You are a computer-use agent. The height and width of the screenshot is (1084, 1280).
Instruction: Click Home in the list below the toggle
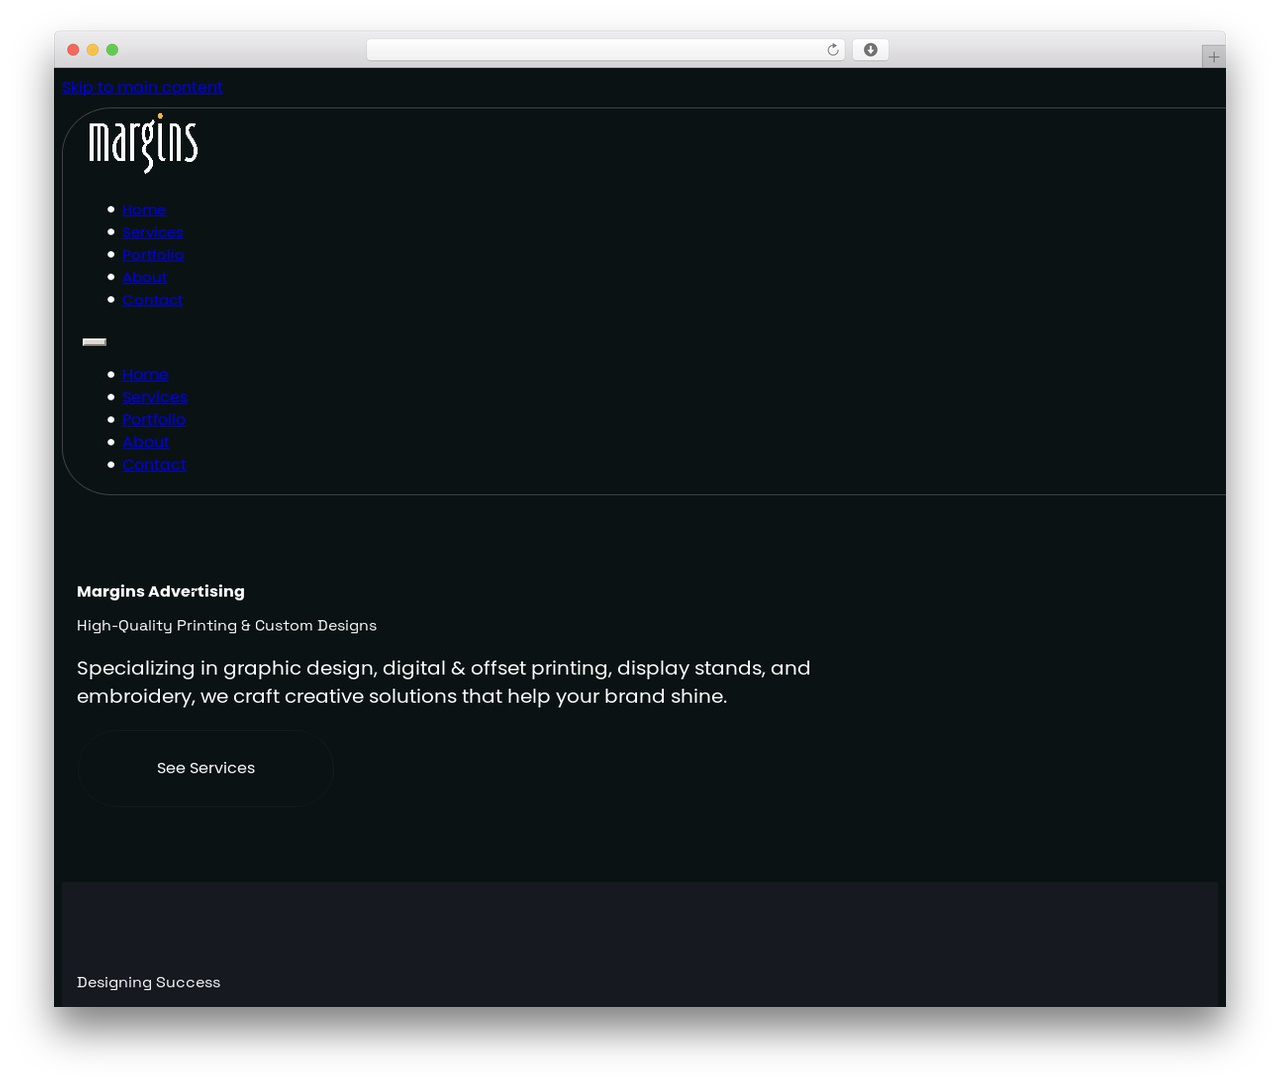[x=145, y=375]
